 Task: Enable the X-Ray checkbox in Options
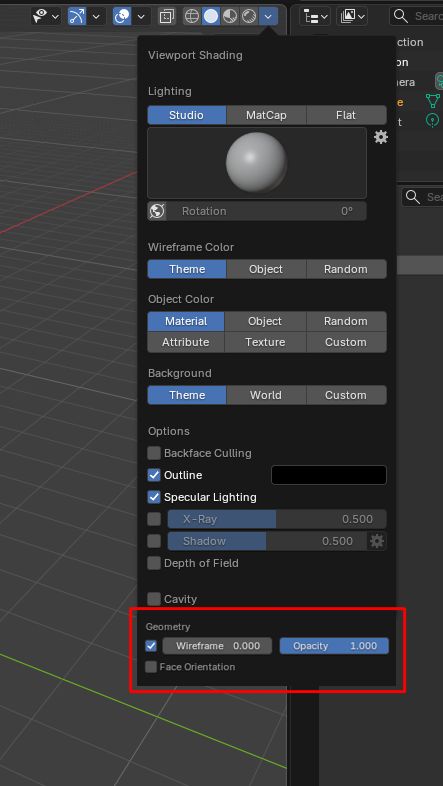[x=154, y=519]
